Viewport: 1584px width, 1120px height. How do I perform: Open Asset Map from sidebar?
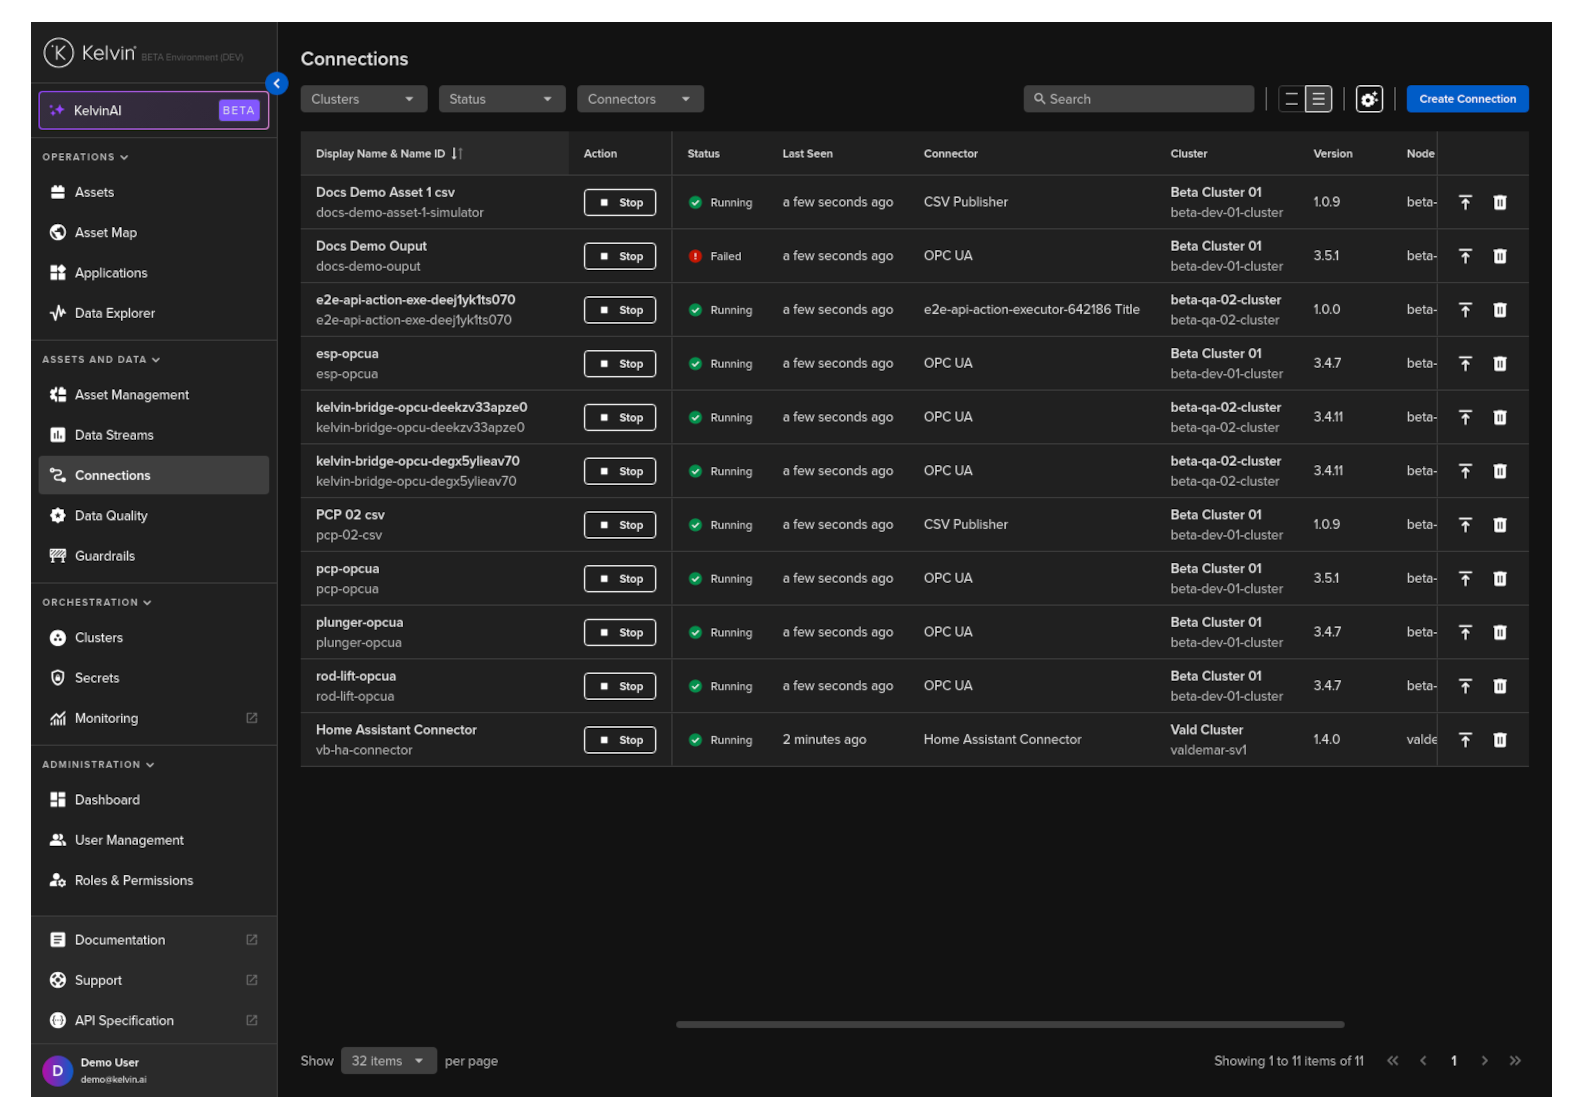tap(106, 233)
